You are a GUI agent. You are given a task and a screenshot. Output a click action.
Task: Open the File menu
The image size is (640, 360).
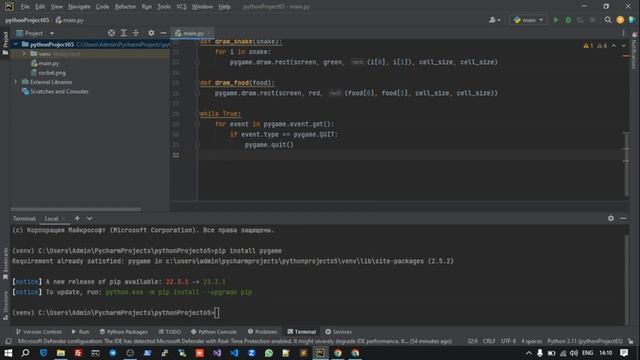pyautogui.click(x=25, y=7)
